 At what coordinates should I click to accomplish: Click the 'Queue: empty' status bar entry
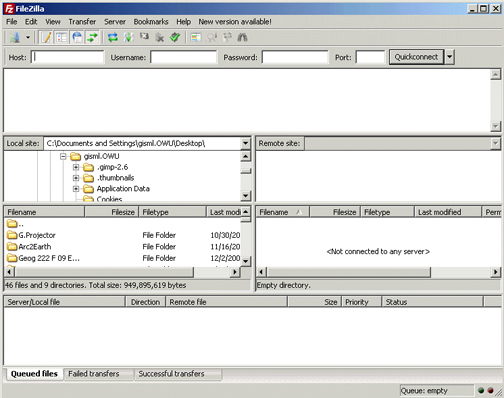click(x=436, y=391)
